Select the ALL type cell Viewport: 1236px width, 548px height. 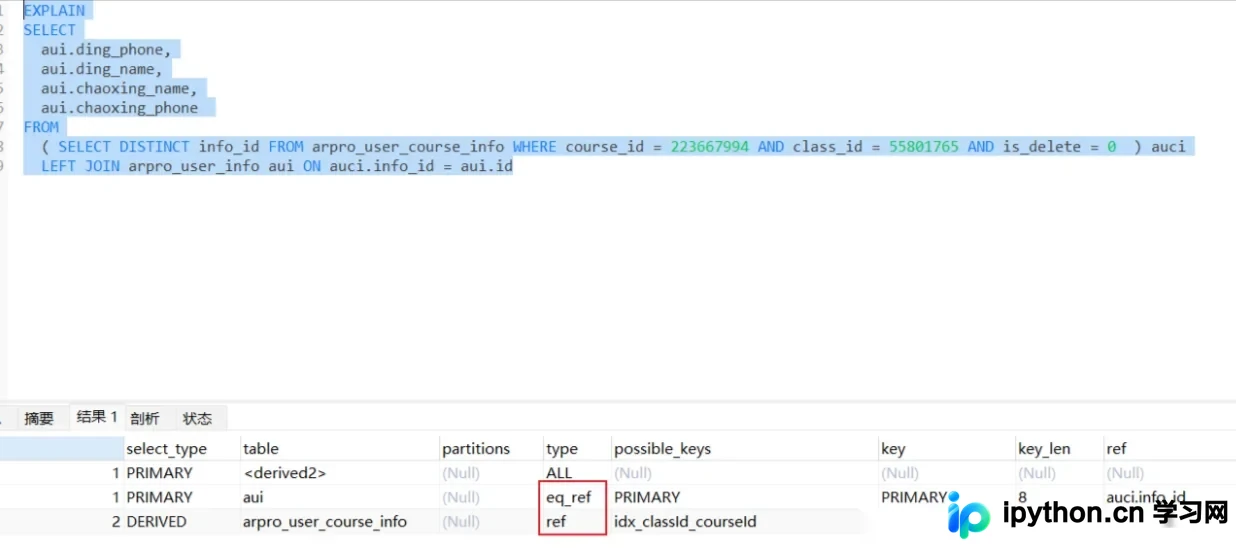pyautogui.click(x=560, y=473)
